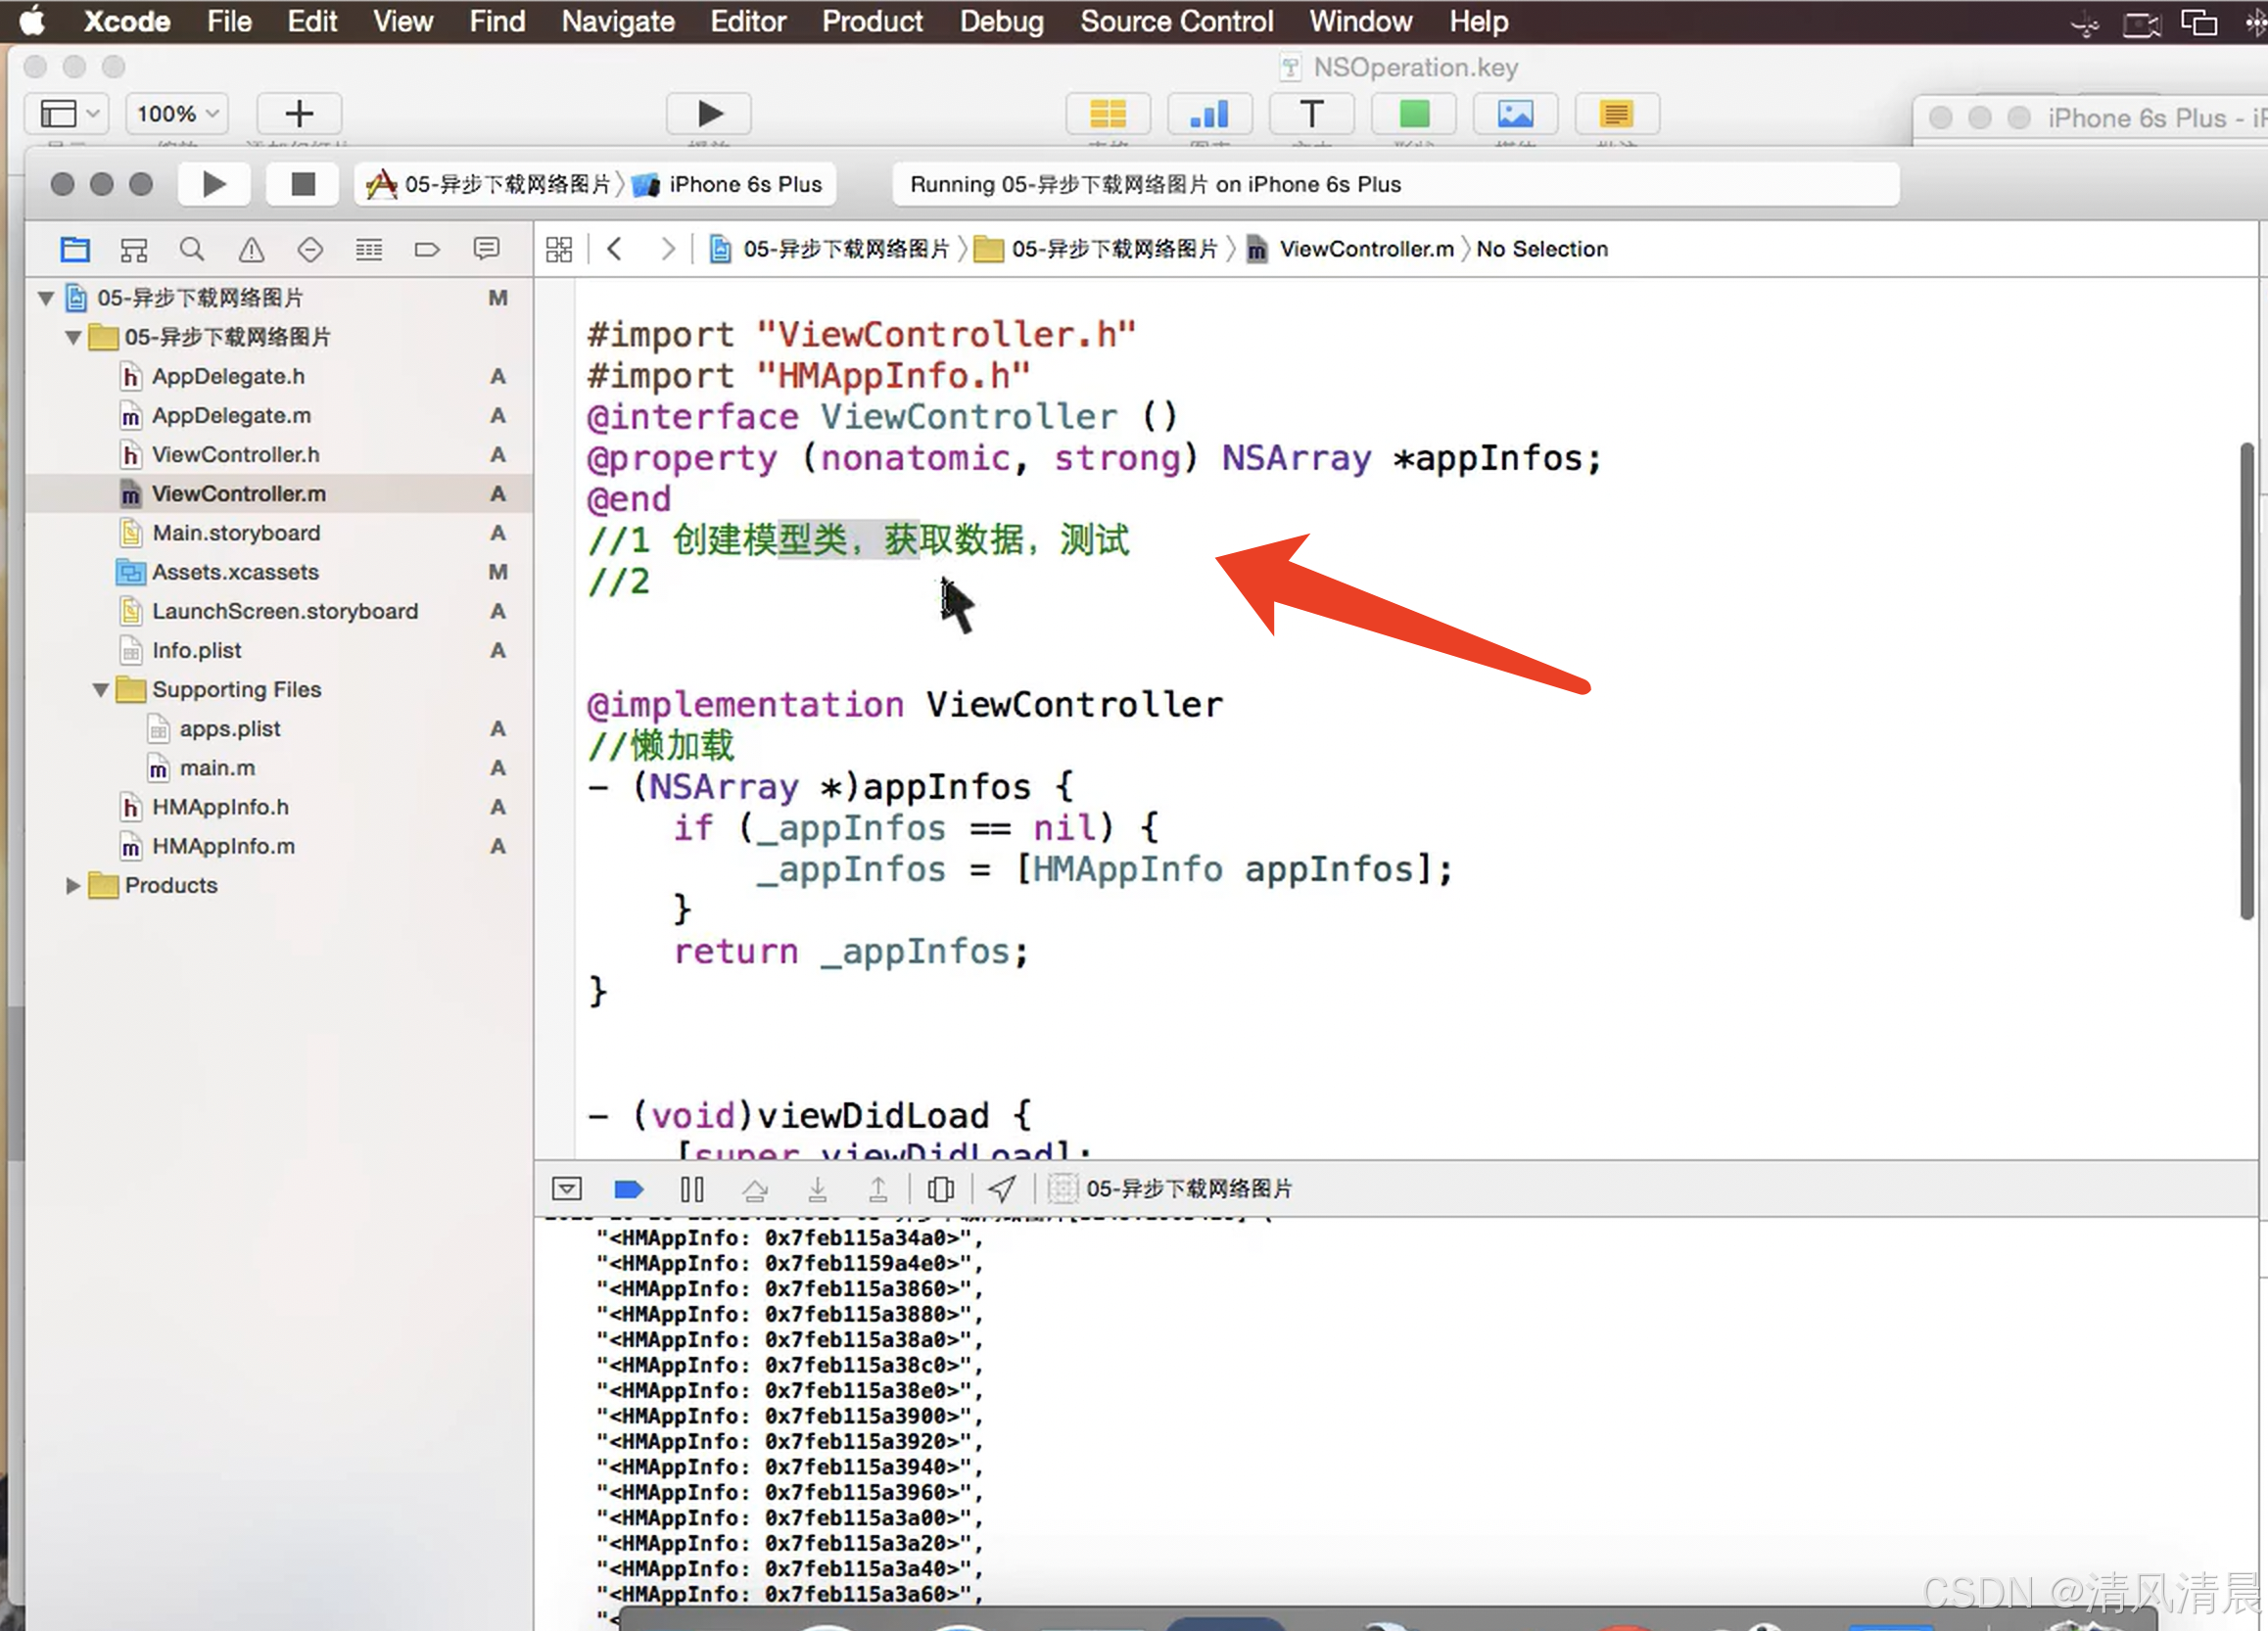The image size is (2268, 1631).
Task: Open the Source Control menu
Action: click(x=1176, y=21)
